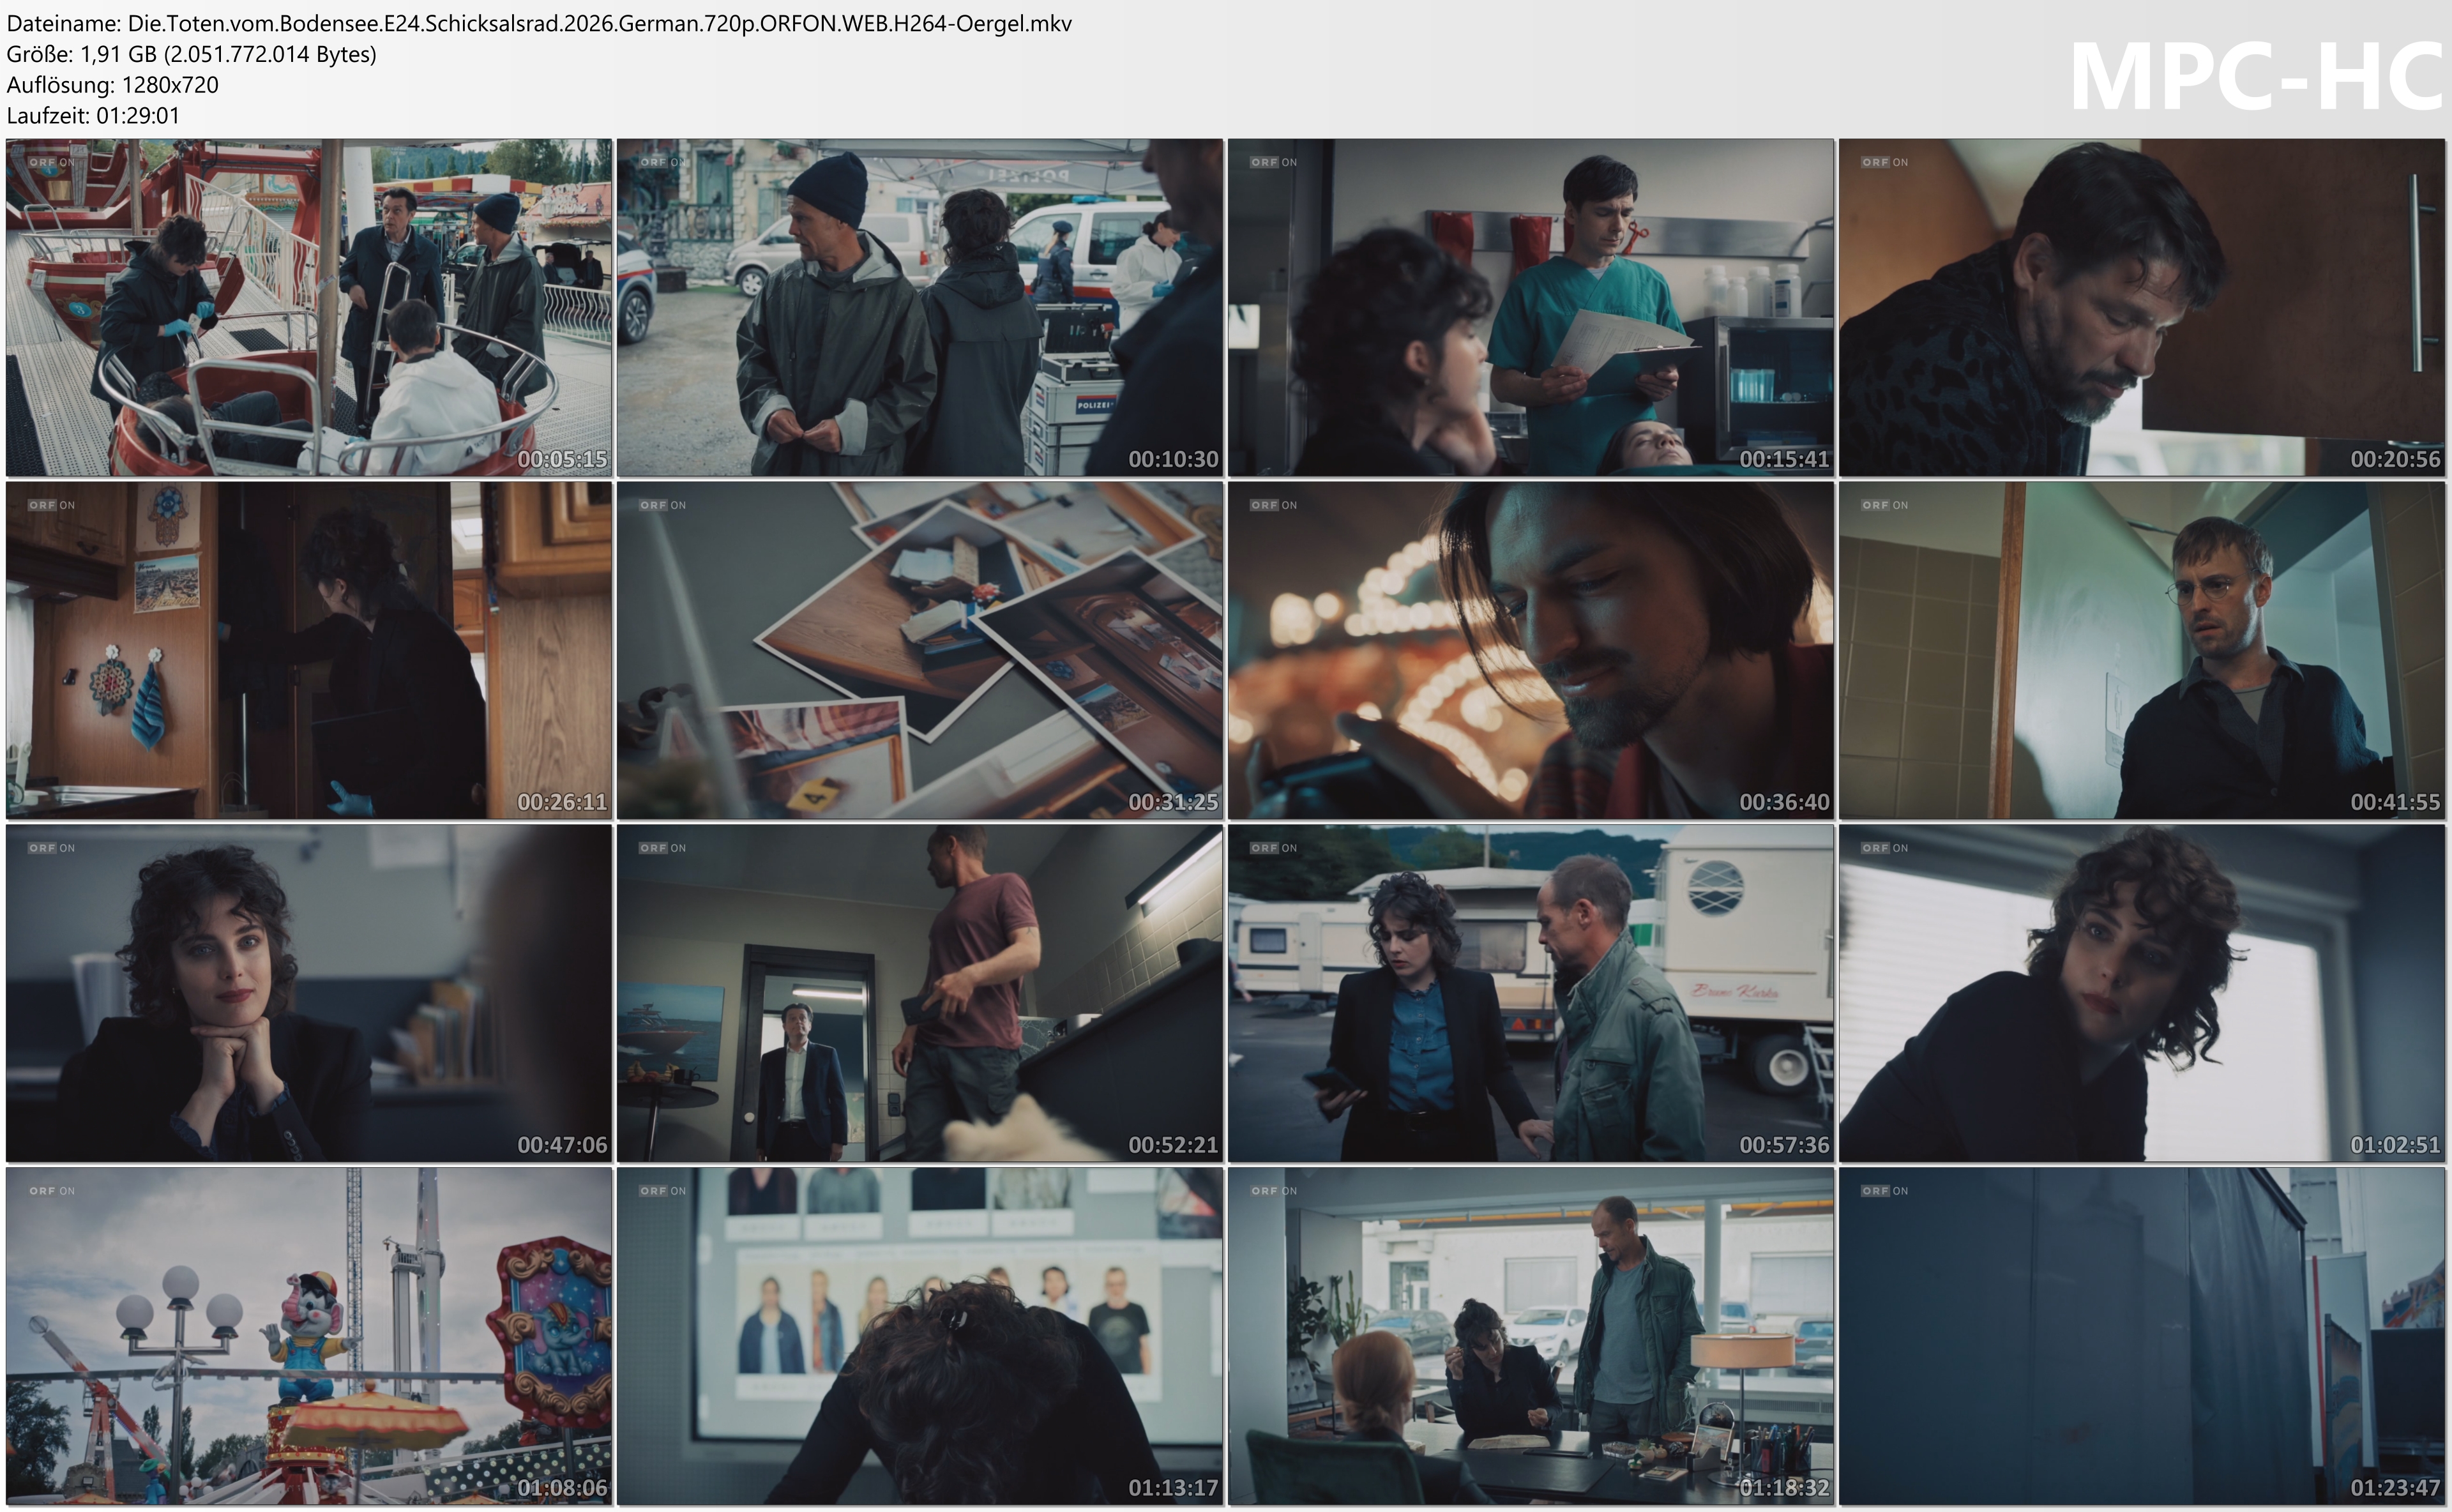
Task: Select the thumbnail at 00:10:30
Action: pos(919,307)
